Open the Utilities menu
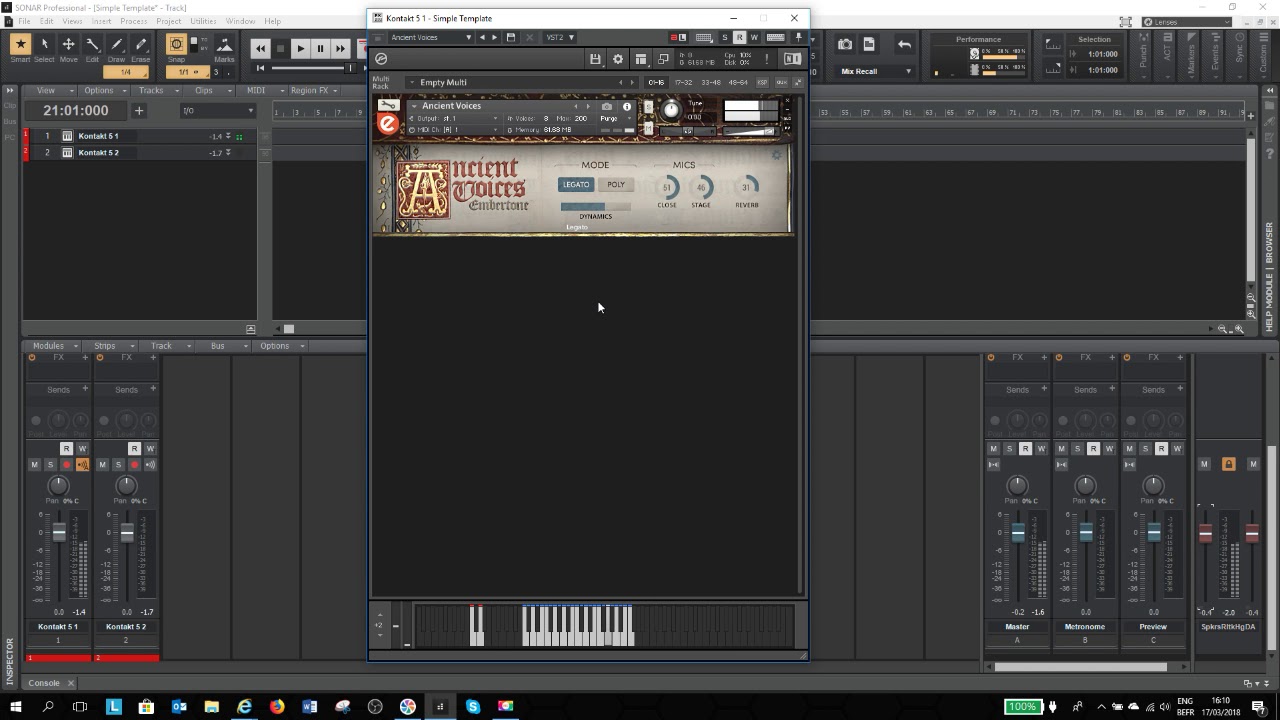The image size is (1280, 720). click(203, 21)
